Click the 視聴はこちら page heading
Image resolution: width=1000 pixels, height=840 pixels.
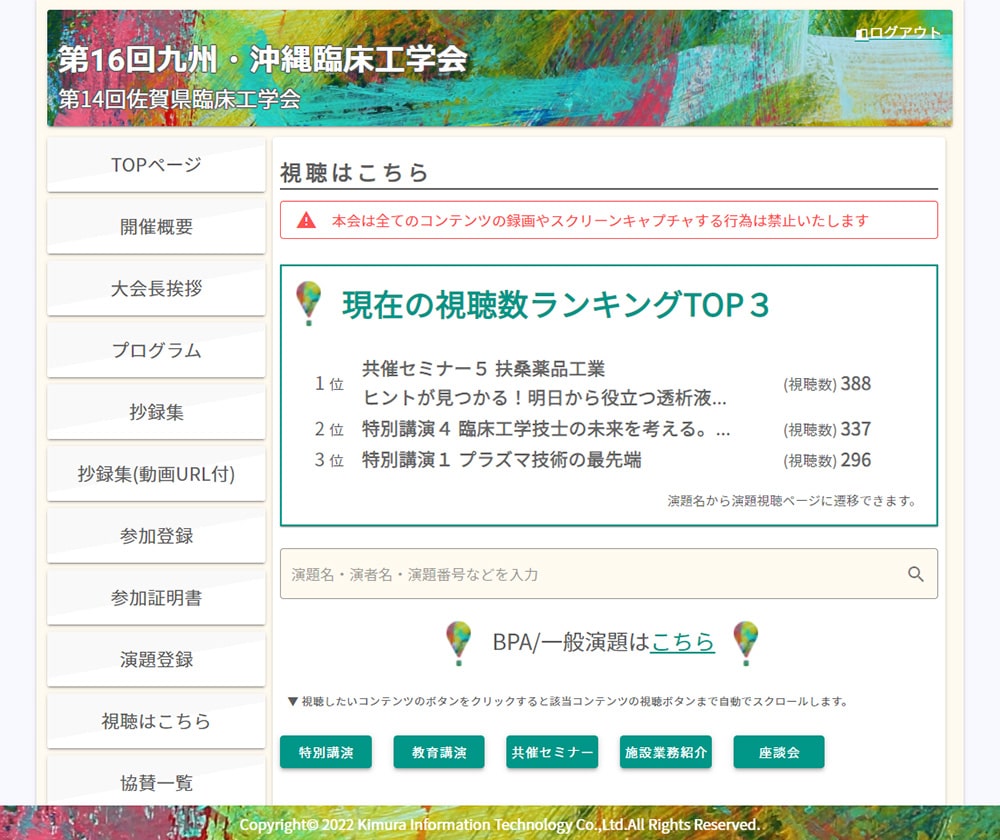point(354,173)
